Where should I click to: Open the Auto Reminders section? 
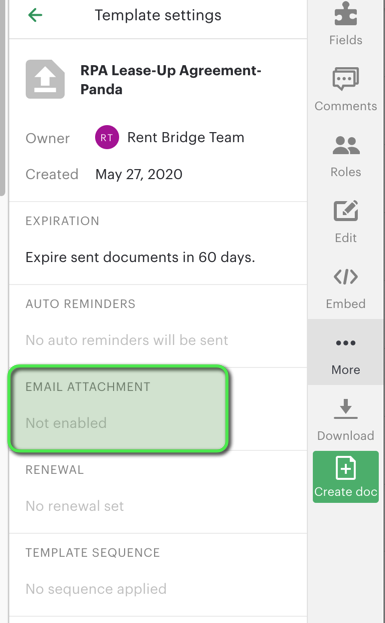coord(158,326)
